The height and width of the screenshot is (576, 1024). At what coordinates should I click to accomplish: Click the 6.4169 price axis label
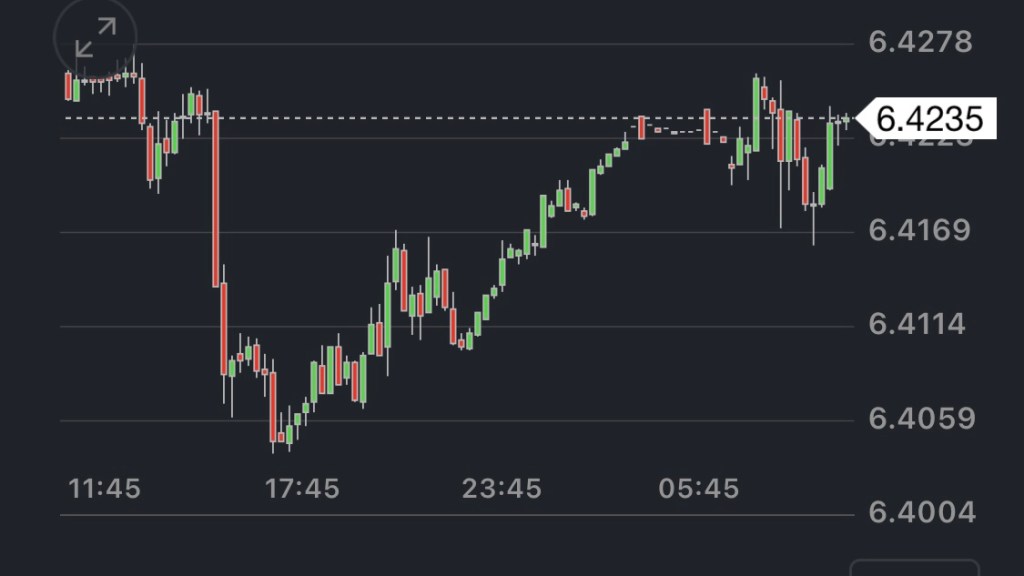point(919,231)
